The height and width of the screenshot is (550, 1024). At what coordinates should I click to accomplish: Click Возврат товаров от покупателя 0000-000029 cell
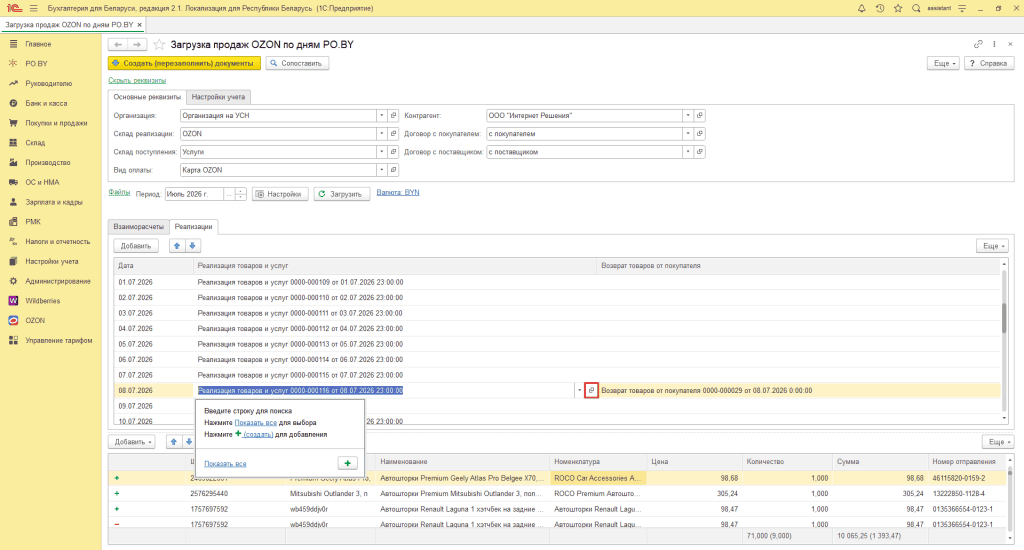pos(798,391)
